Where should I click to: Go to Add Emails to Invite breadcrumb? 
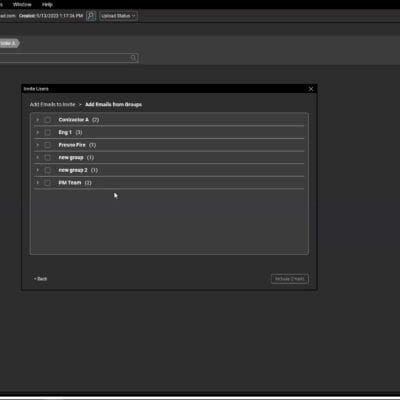click(53, 104)
